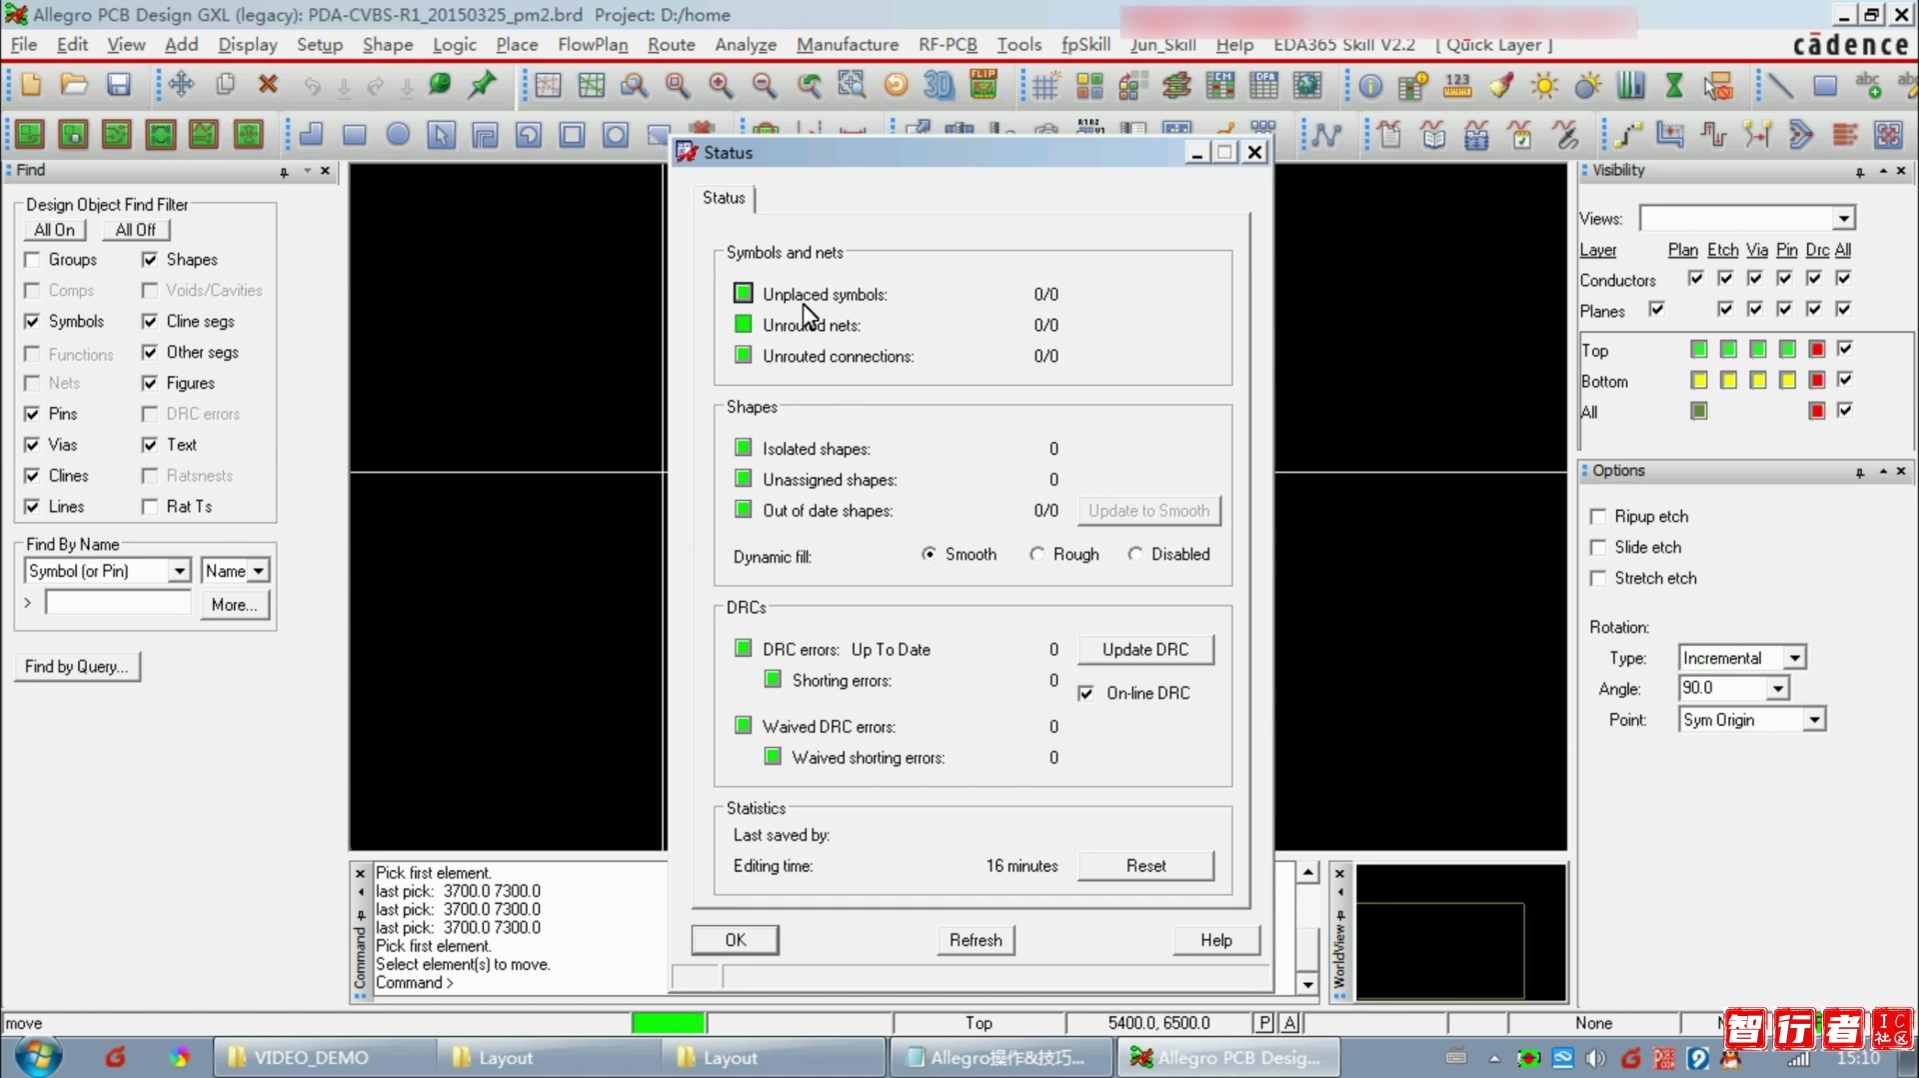Click the Windows Start button
The height and width of the screenshot is (1078, 1919).
click(38, 1057)
